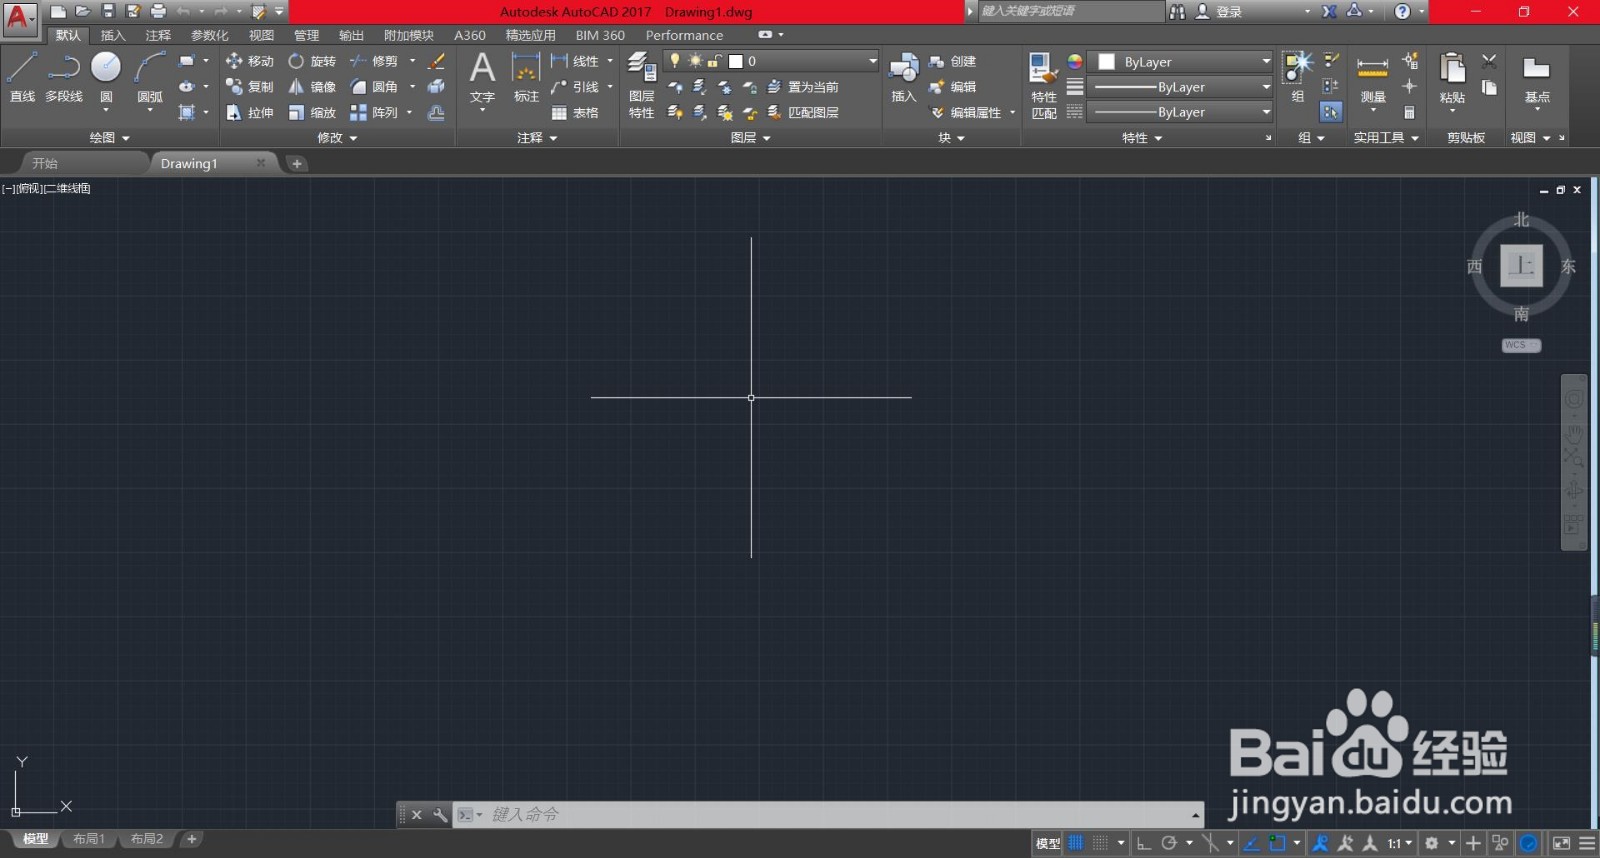Toggle grid display in status bar
This screenshot has height=858, width=1600.
tap(1076, 843)
